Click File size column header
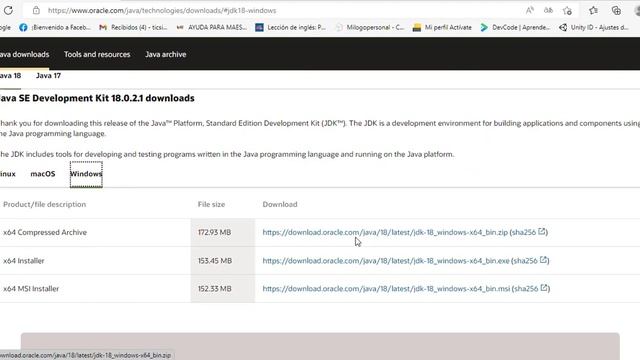 pyautogui.click(x=211, y=204)
